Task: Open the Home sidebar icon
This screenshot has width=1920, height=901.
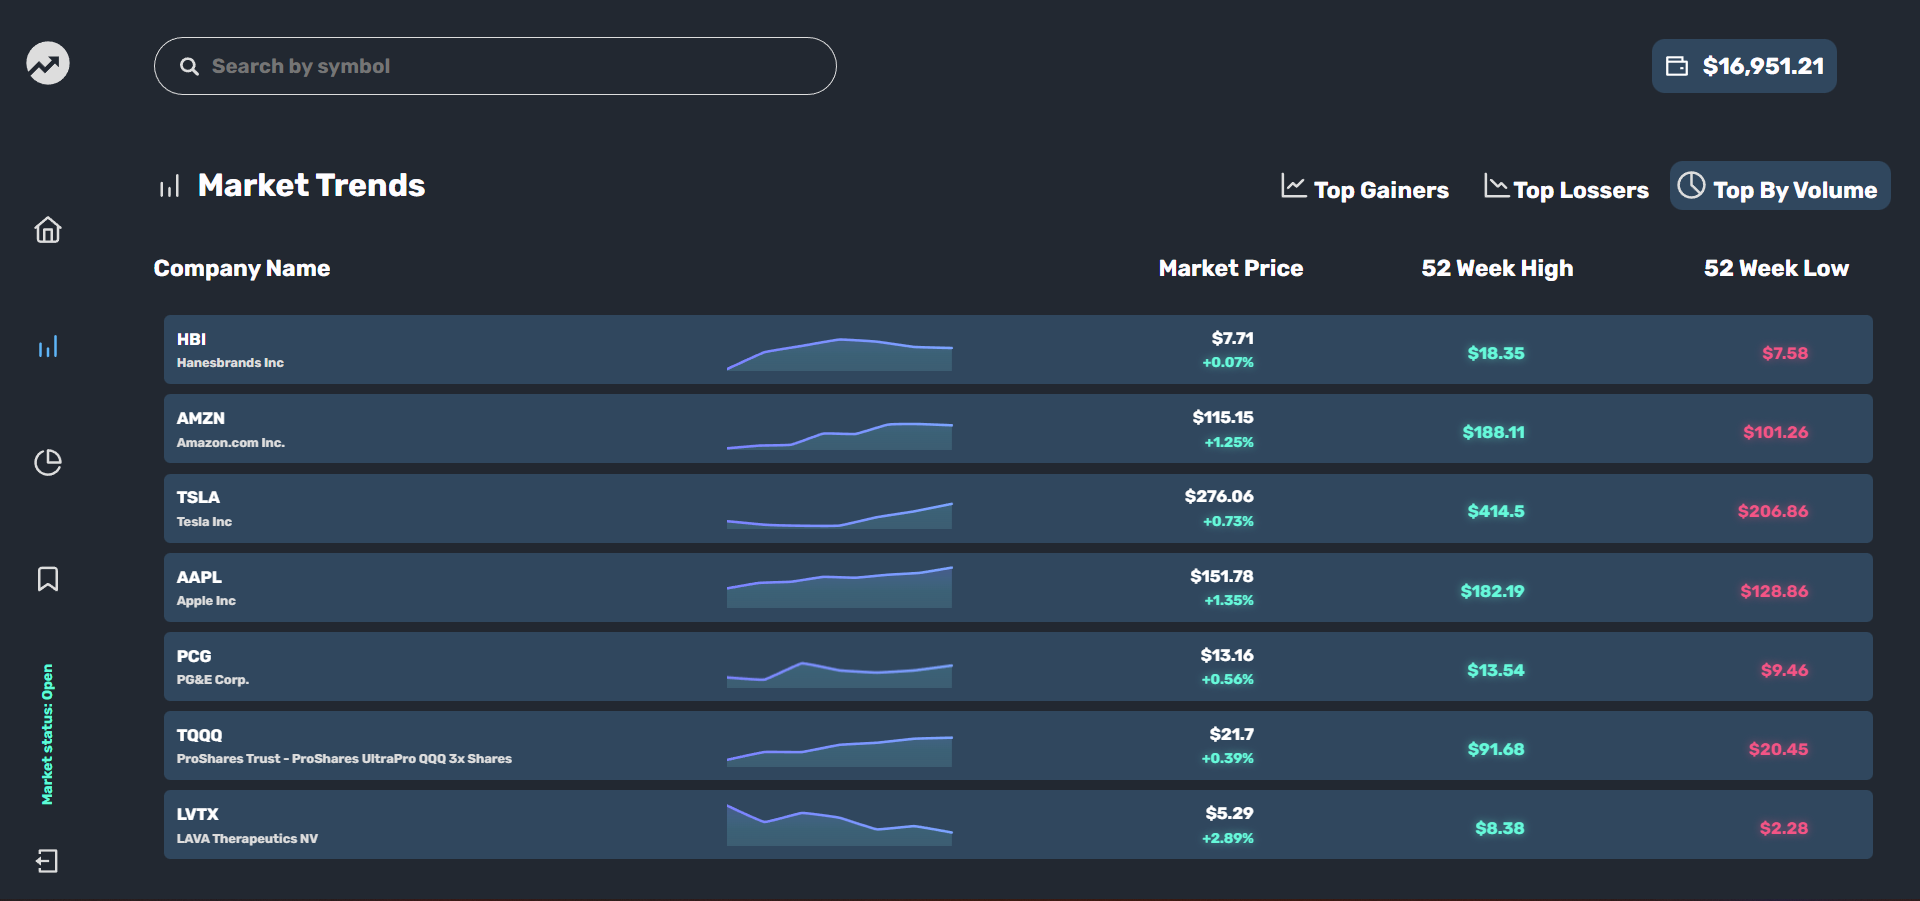Action: [x=48, y=230]
